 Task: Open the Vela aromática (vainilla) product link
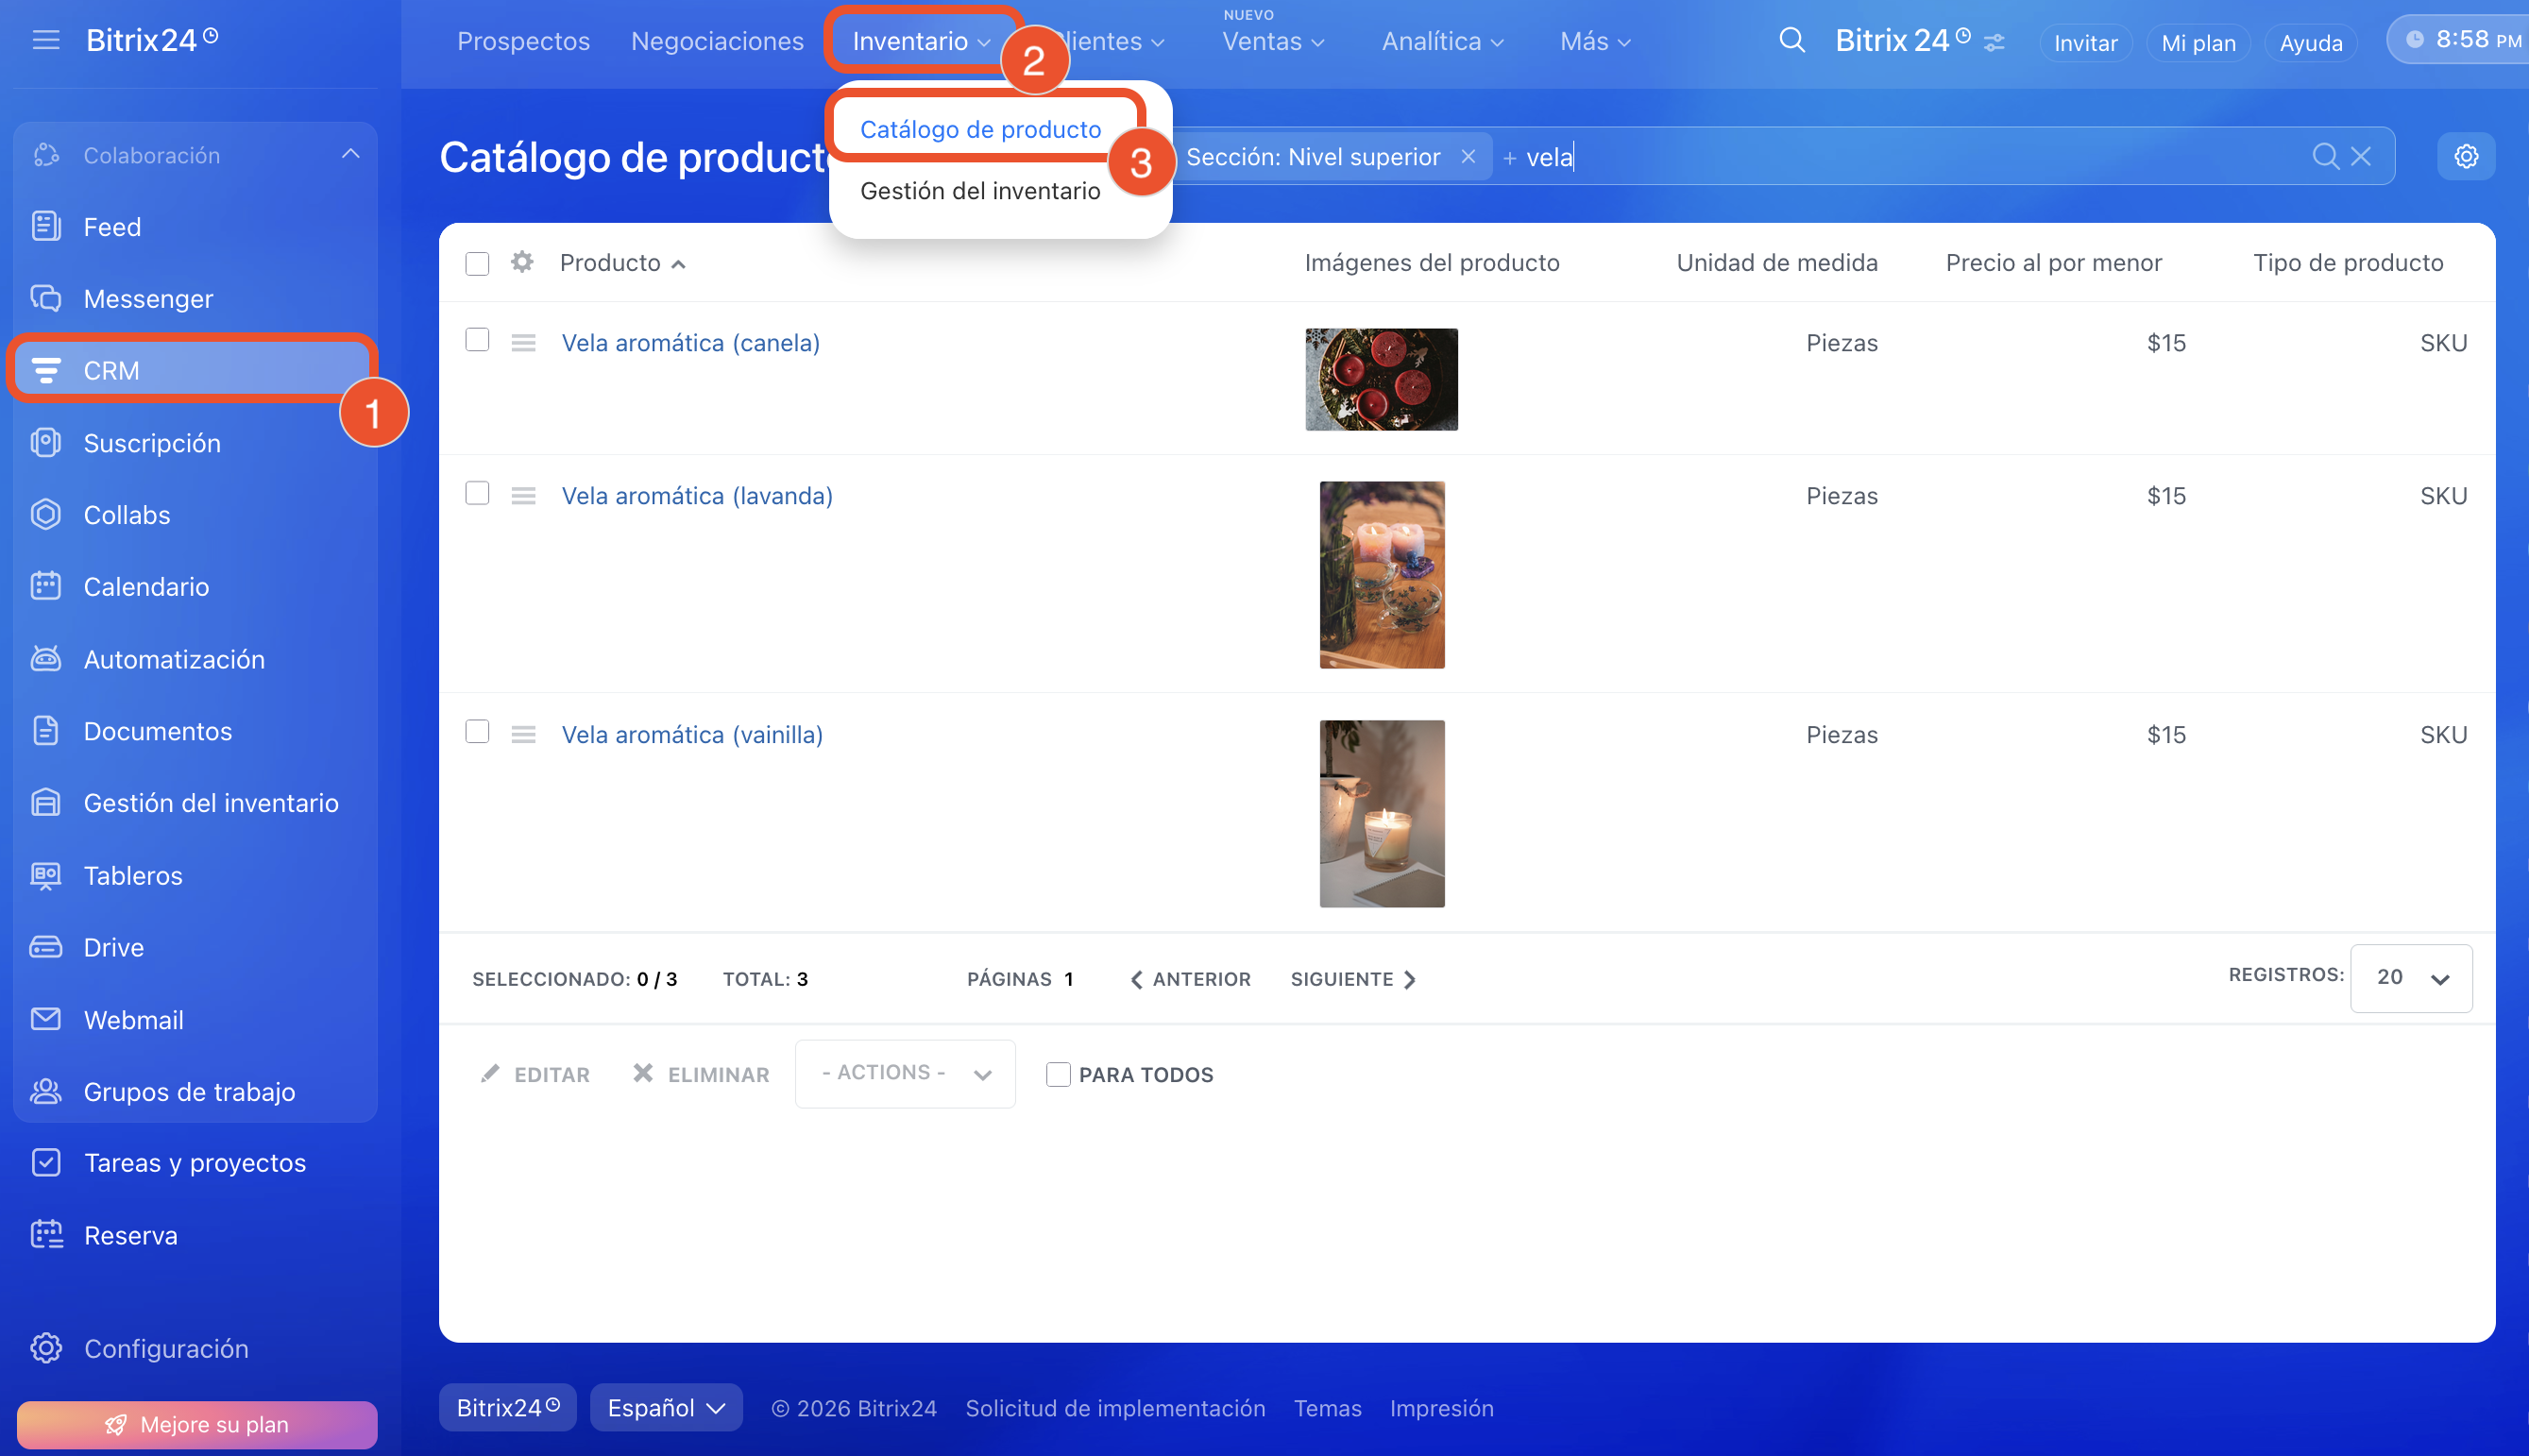(x=692, y=735)
